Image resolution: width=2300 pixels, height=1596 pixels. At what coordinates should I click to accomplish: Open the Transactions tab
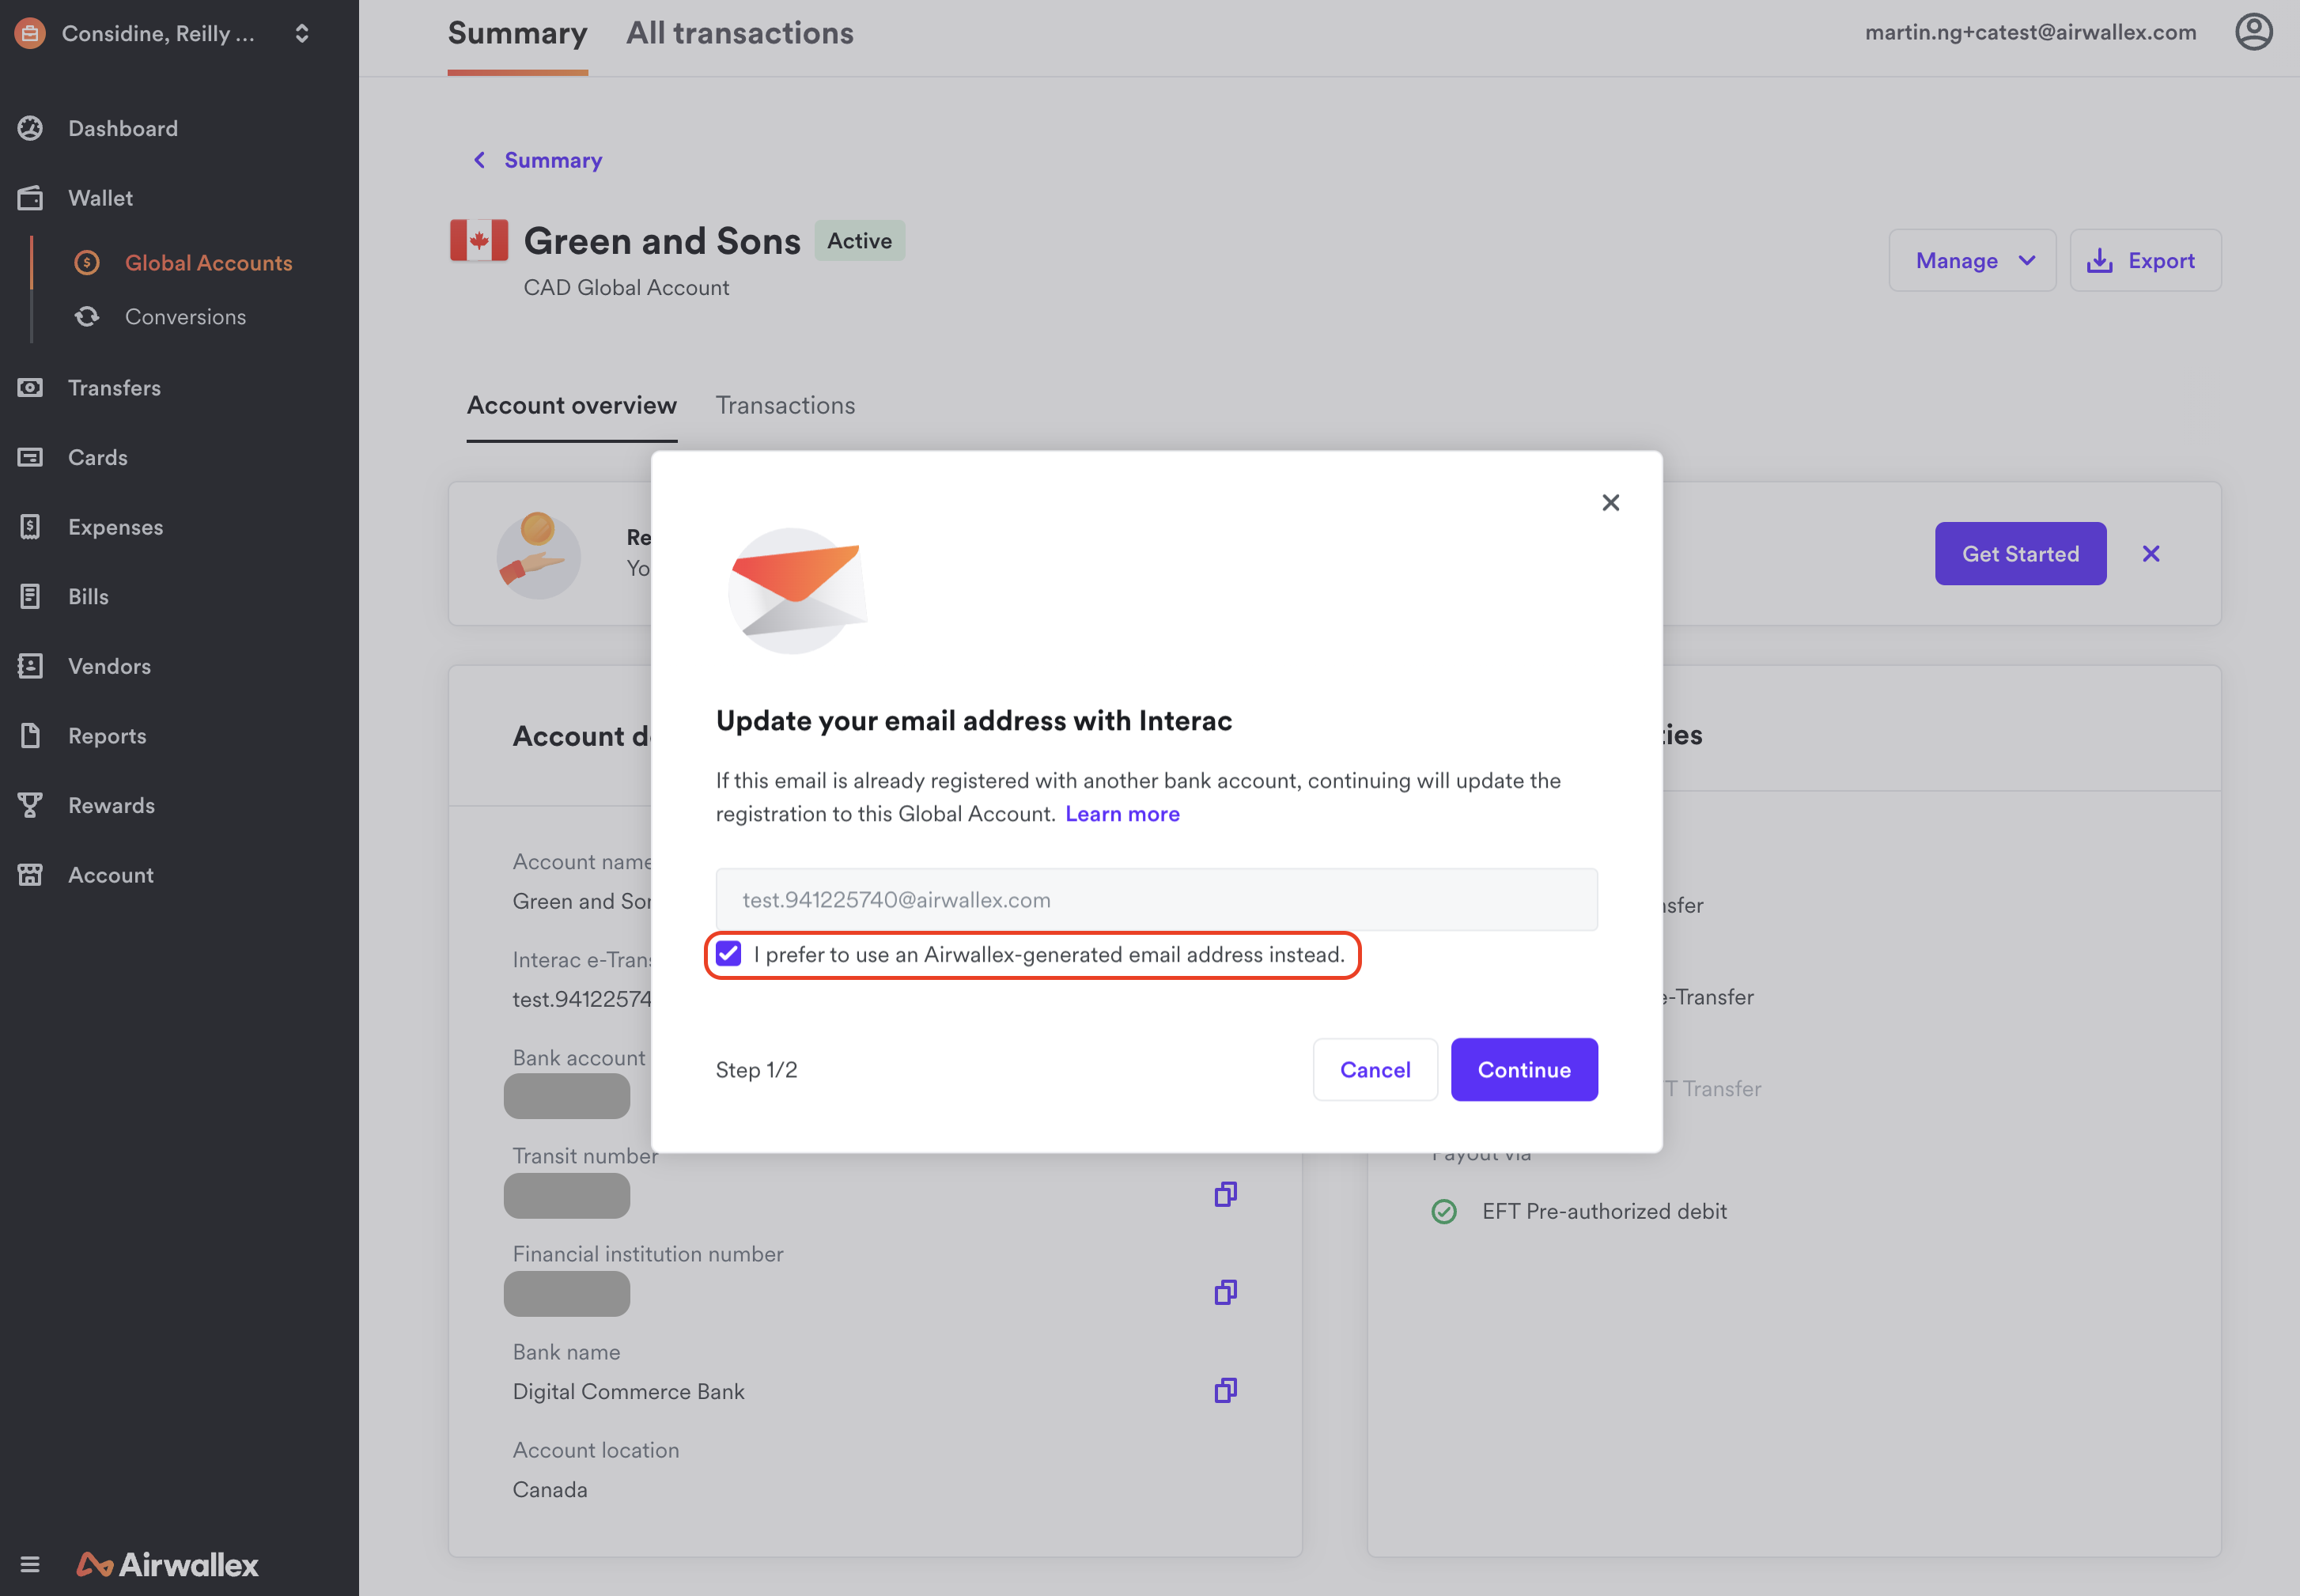(785, 405)
